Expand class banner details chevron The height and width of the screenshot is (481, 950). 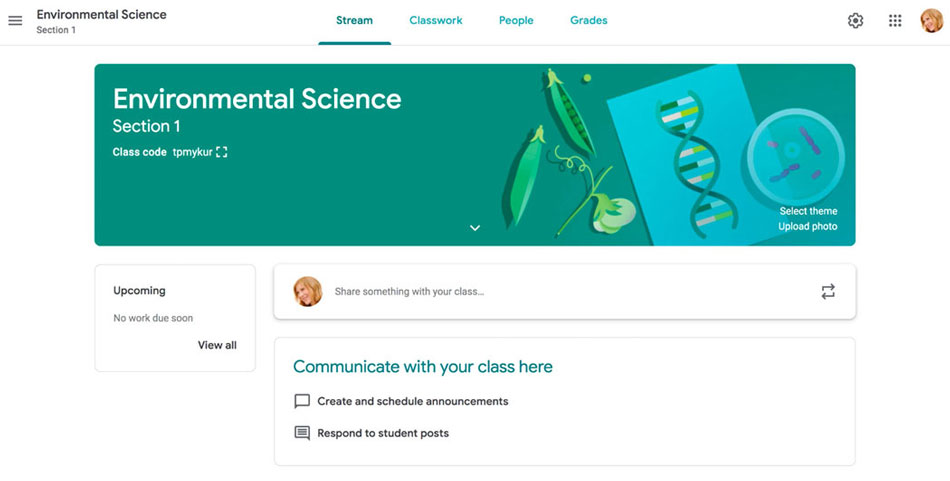point(475,228)
